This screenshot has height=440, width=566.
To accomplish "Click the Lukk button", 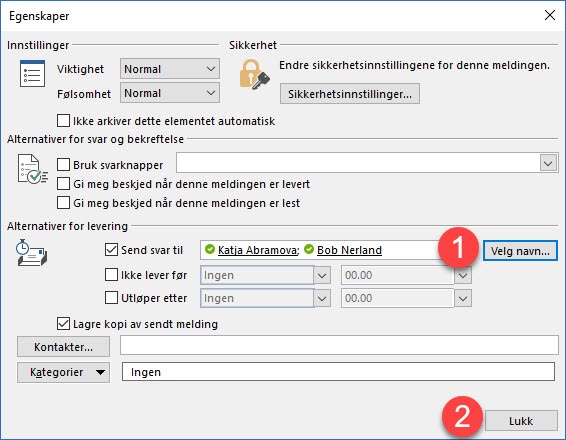I will (521, 421).
